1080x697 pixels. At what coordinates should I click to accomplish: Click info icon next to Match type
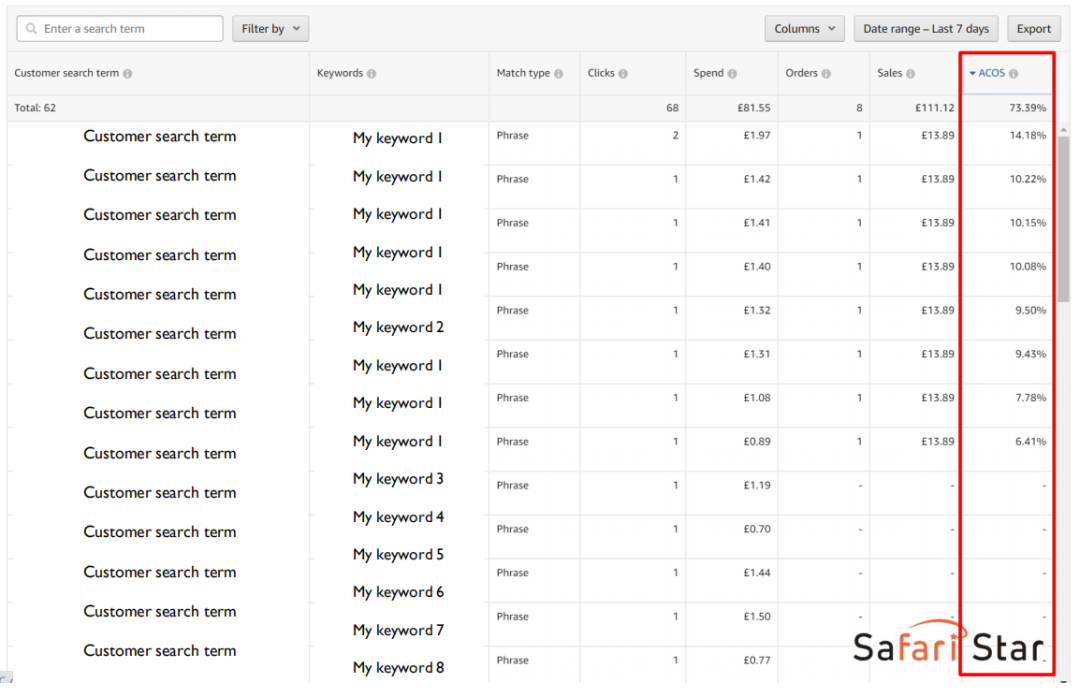click(558, 74)
